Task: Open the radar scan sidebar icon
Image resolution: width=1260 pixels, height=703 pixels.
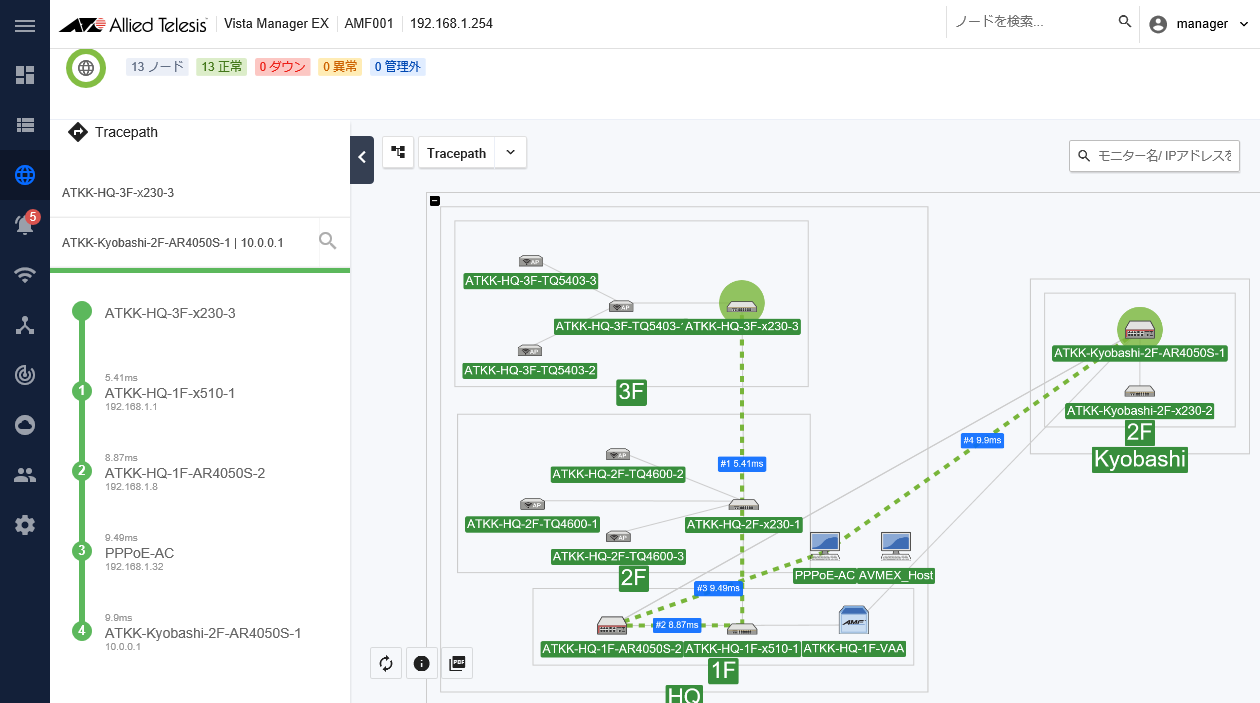Action: (x=25, y=375)
